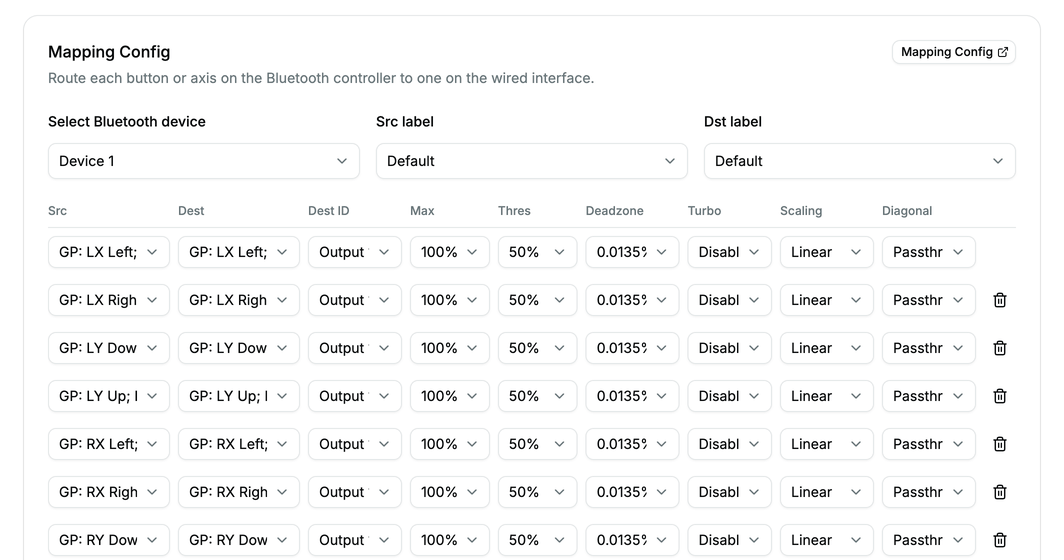
Task: Open Diagonal dropdown in RY Down row
Action: point(928,540)
